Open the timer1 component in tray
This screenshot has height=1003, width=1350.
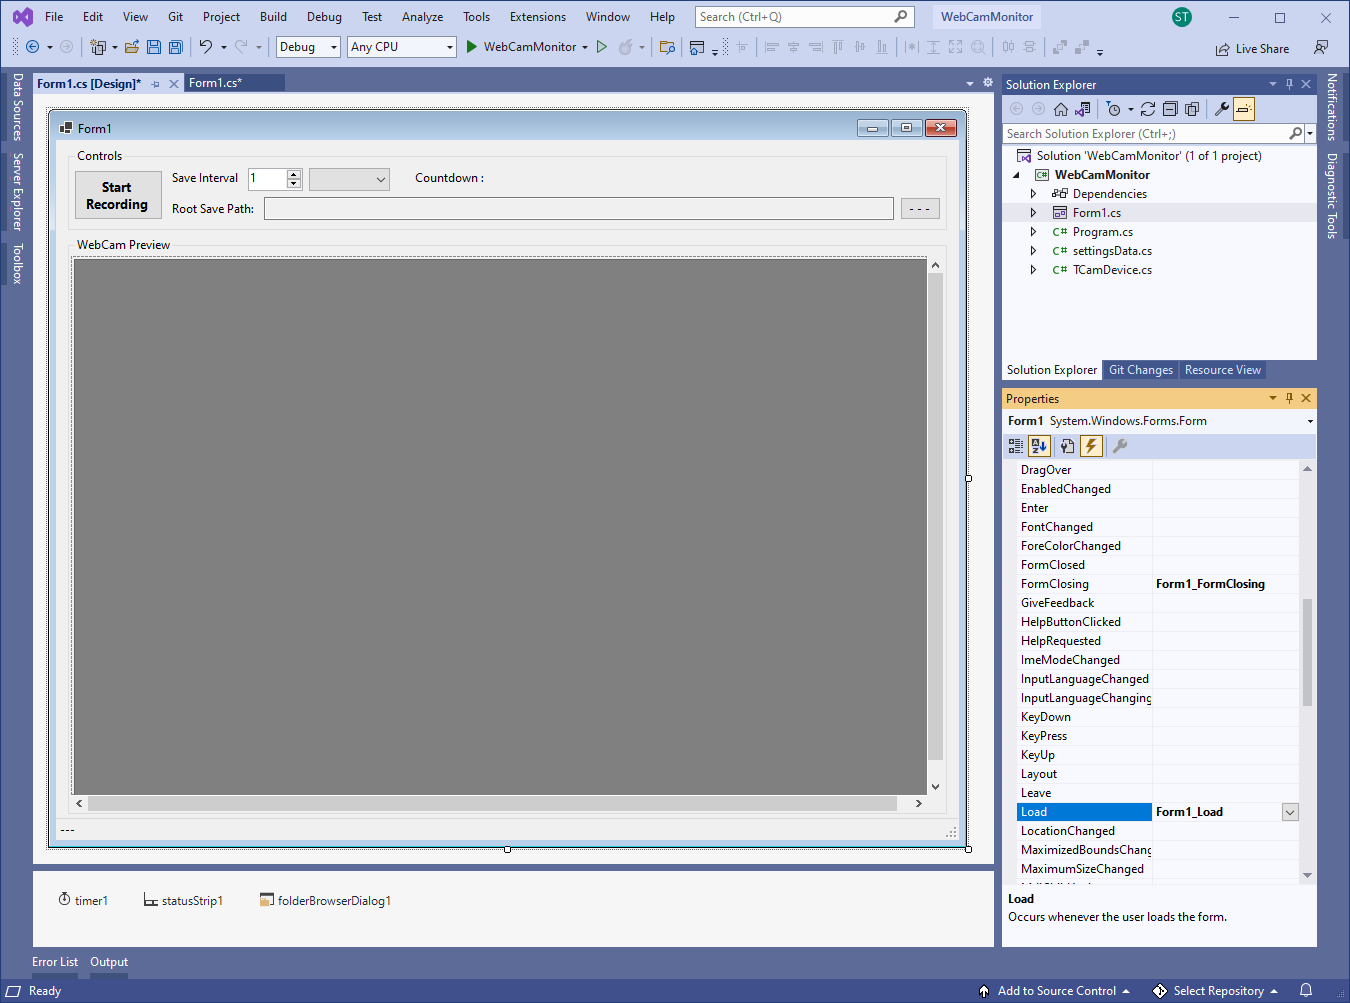tap(83, 900)
